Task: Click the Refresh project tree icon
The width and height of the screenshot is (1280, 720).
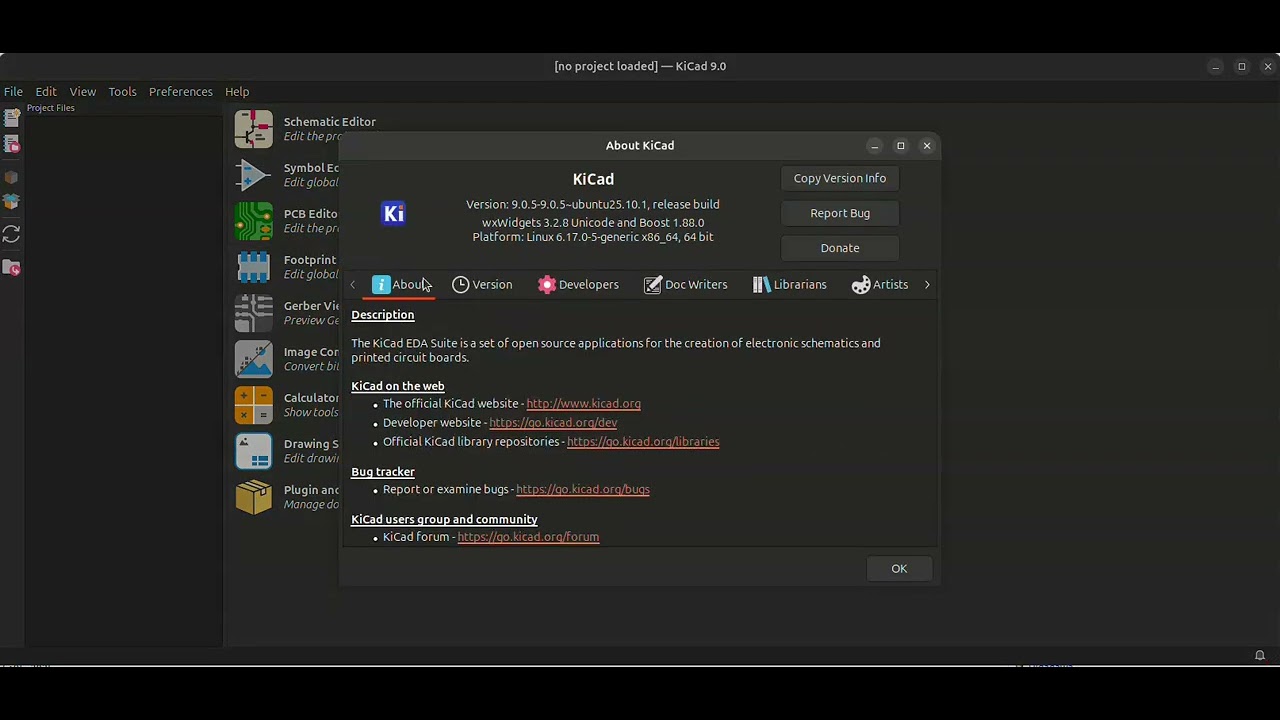Action: tap(12, 234)
